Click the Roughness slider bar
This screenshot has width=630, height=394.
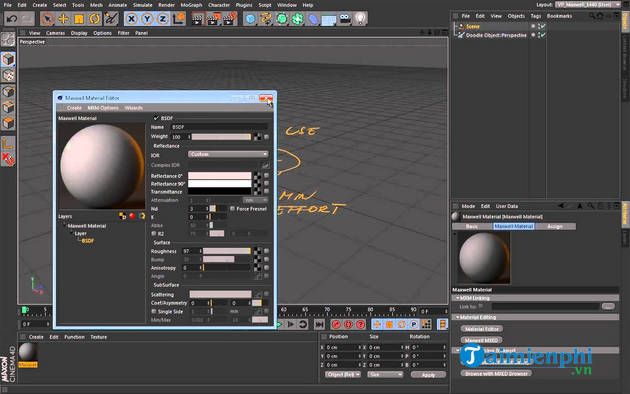coord(227,251)
